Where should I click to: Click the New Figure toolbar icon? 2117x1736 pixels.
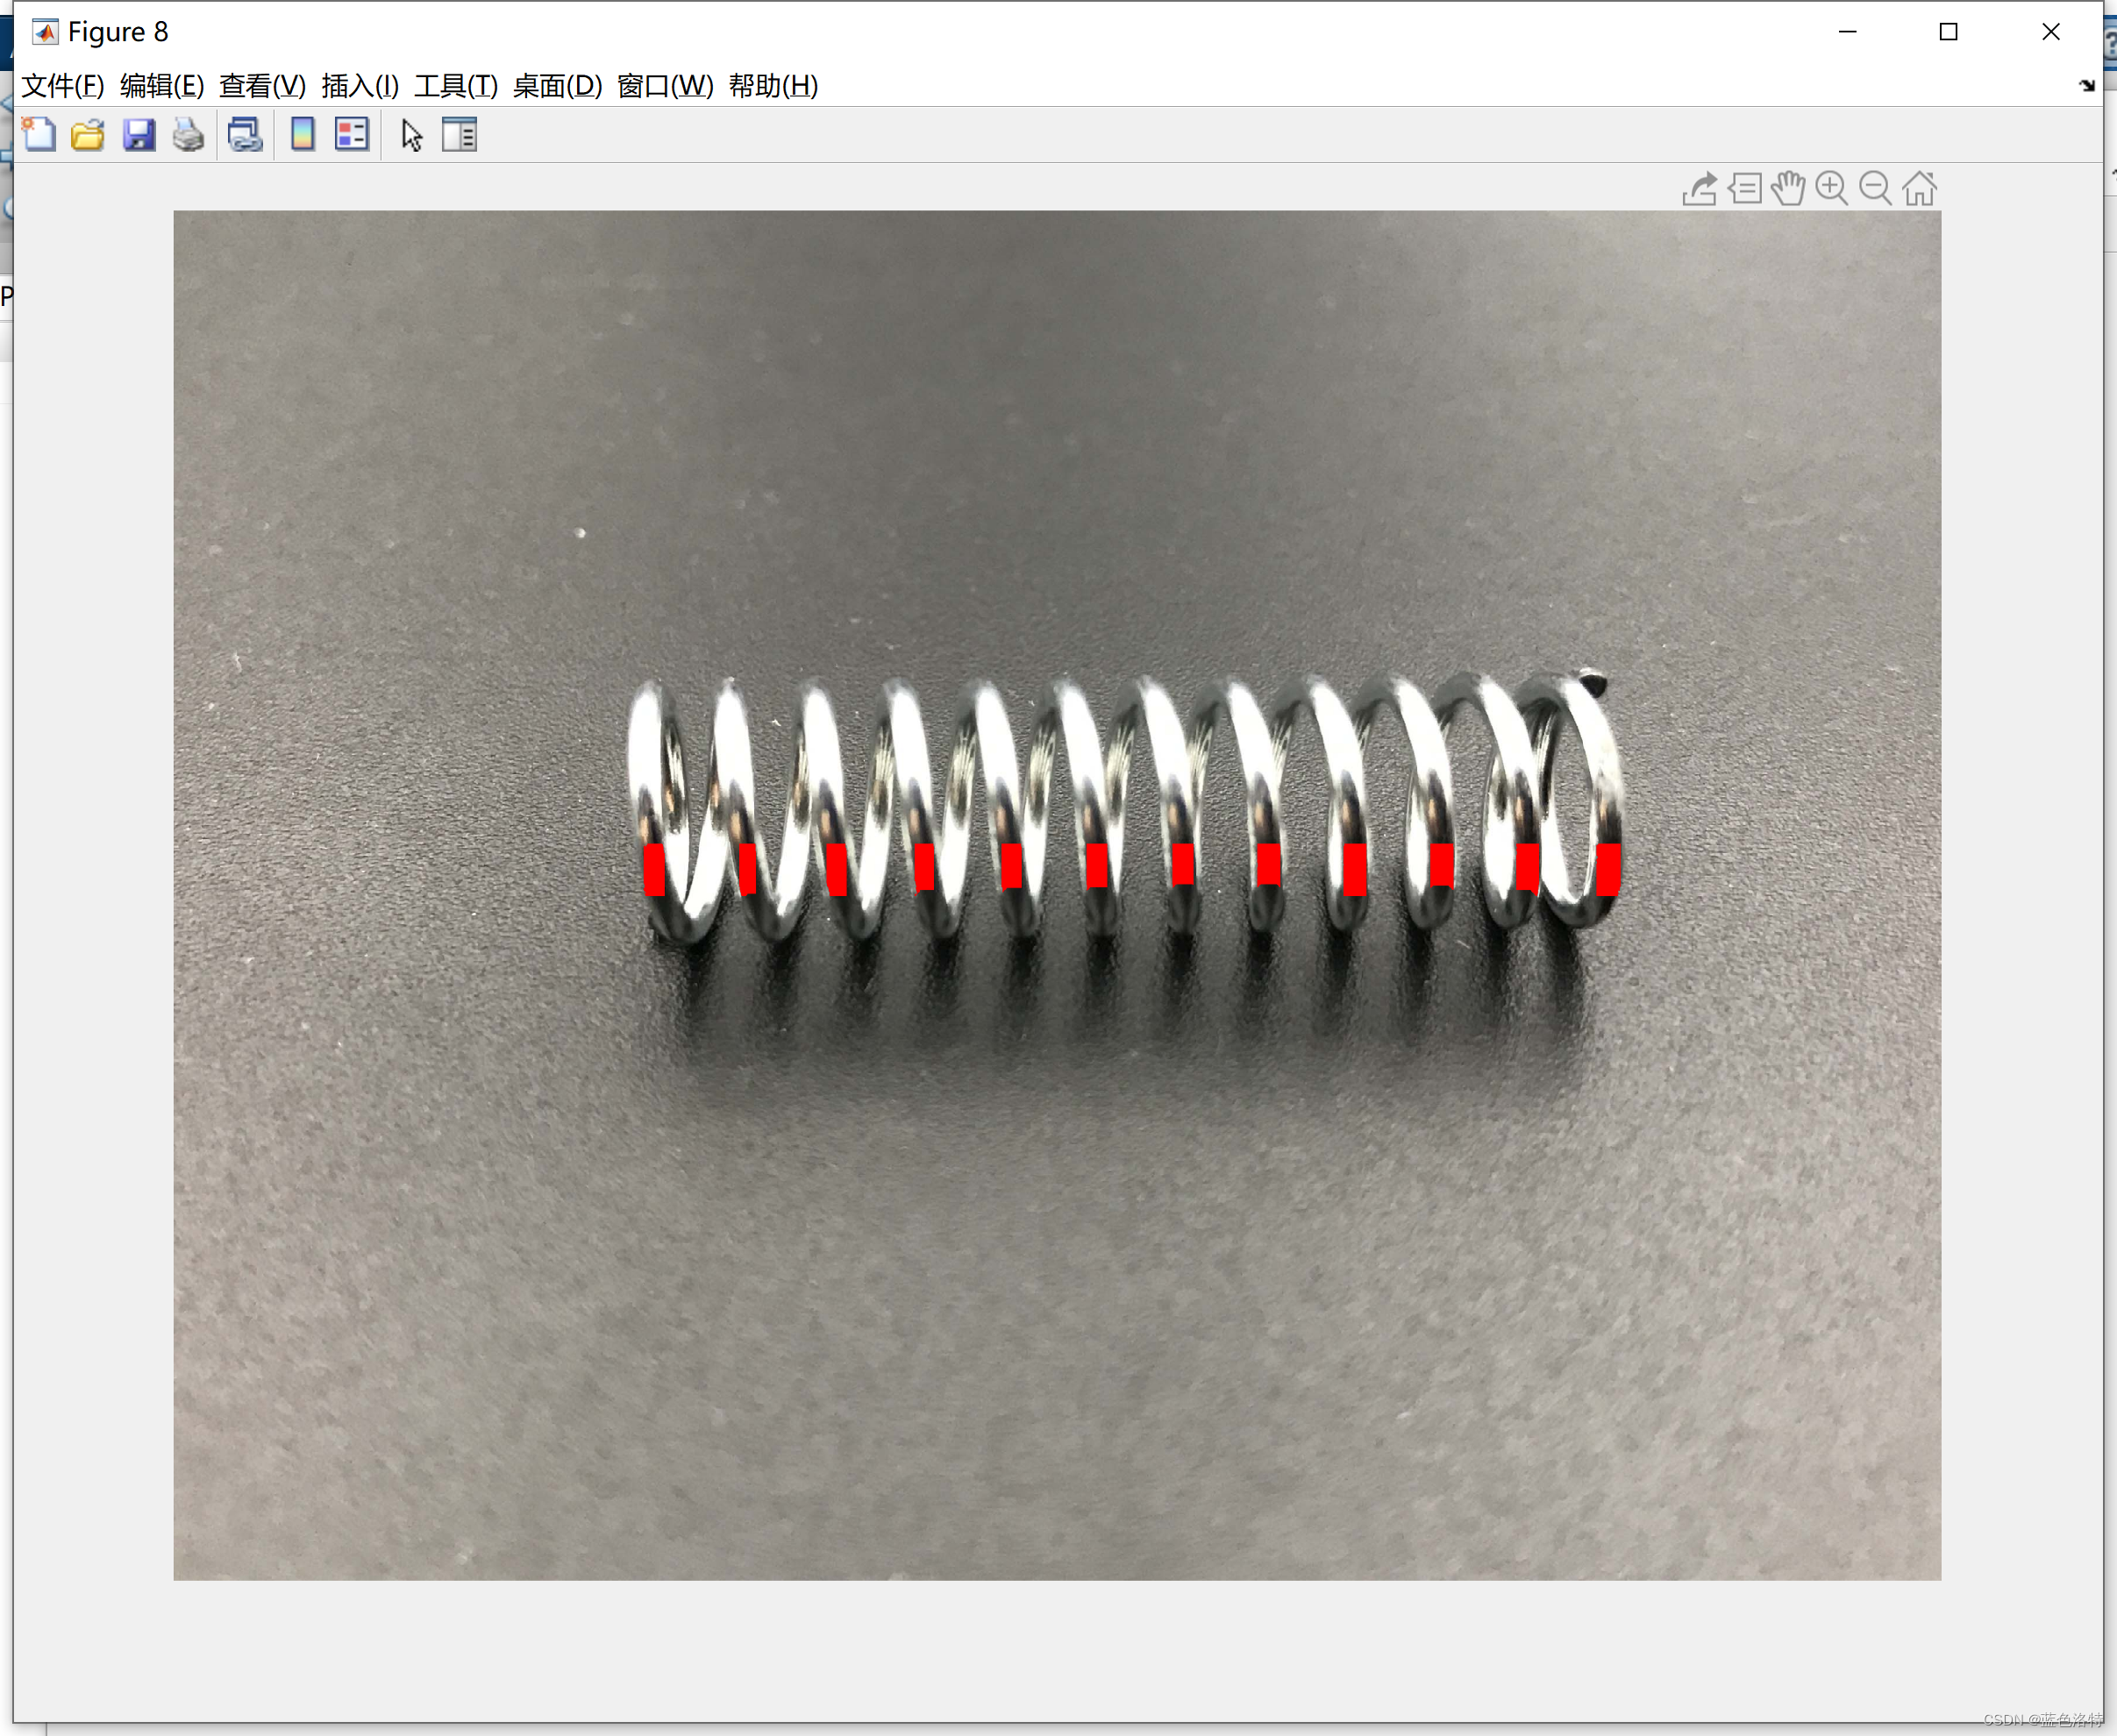tap(39, 134)
